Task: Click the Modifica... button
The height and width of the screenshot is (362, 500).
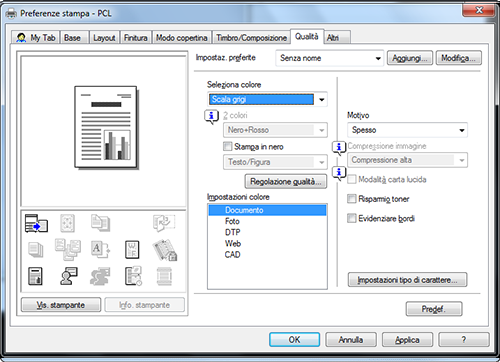Action: point(458,58)
